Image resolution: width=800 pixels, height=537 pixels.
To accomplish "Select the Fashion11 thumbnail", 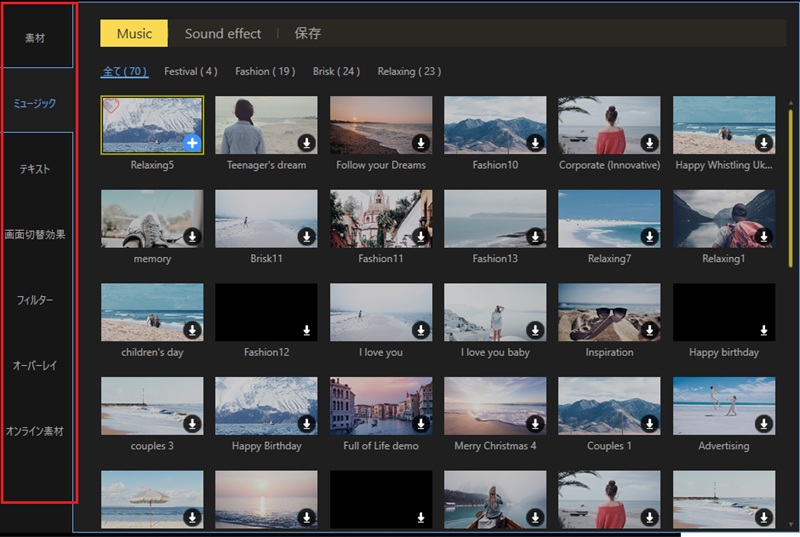I will [381, 219].
